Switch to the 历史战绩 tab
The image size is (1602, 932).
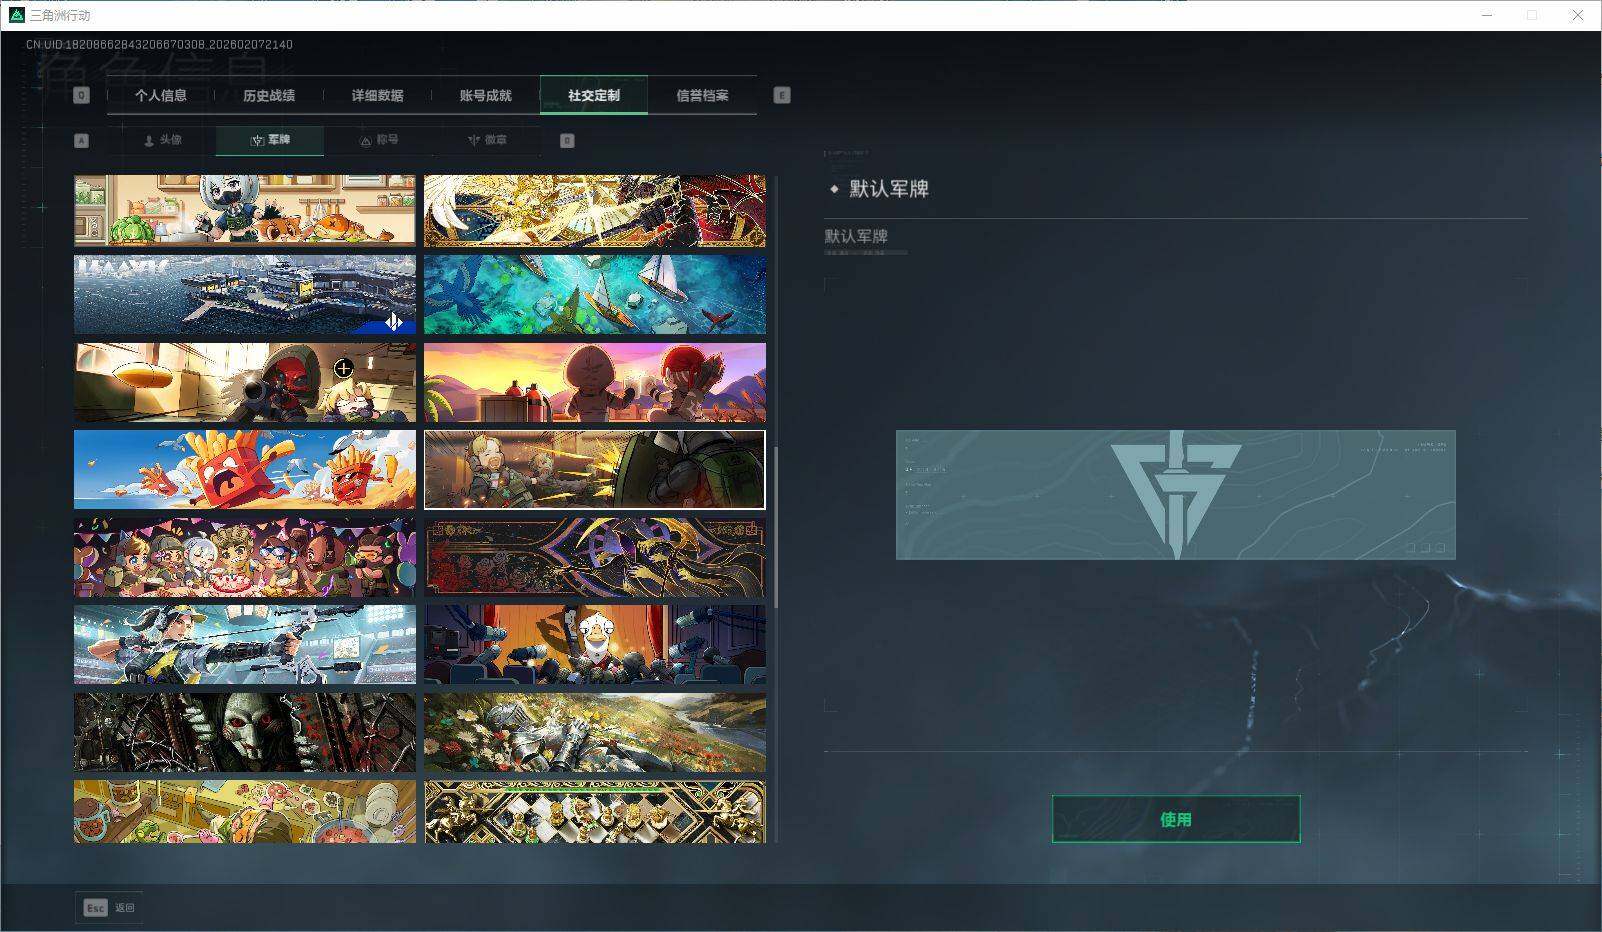pyautogui.click(x=269, y=95)
